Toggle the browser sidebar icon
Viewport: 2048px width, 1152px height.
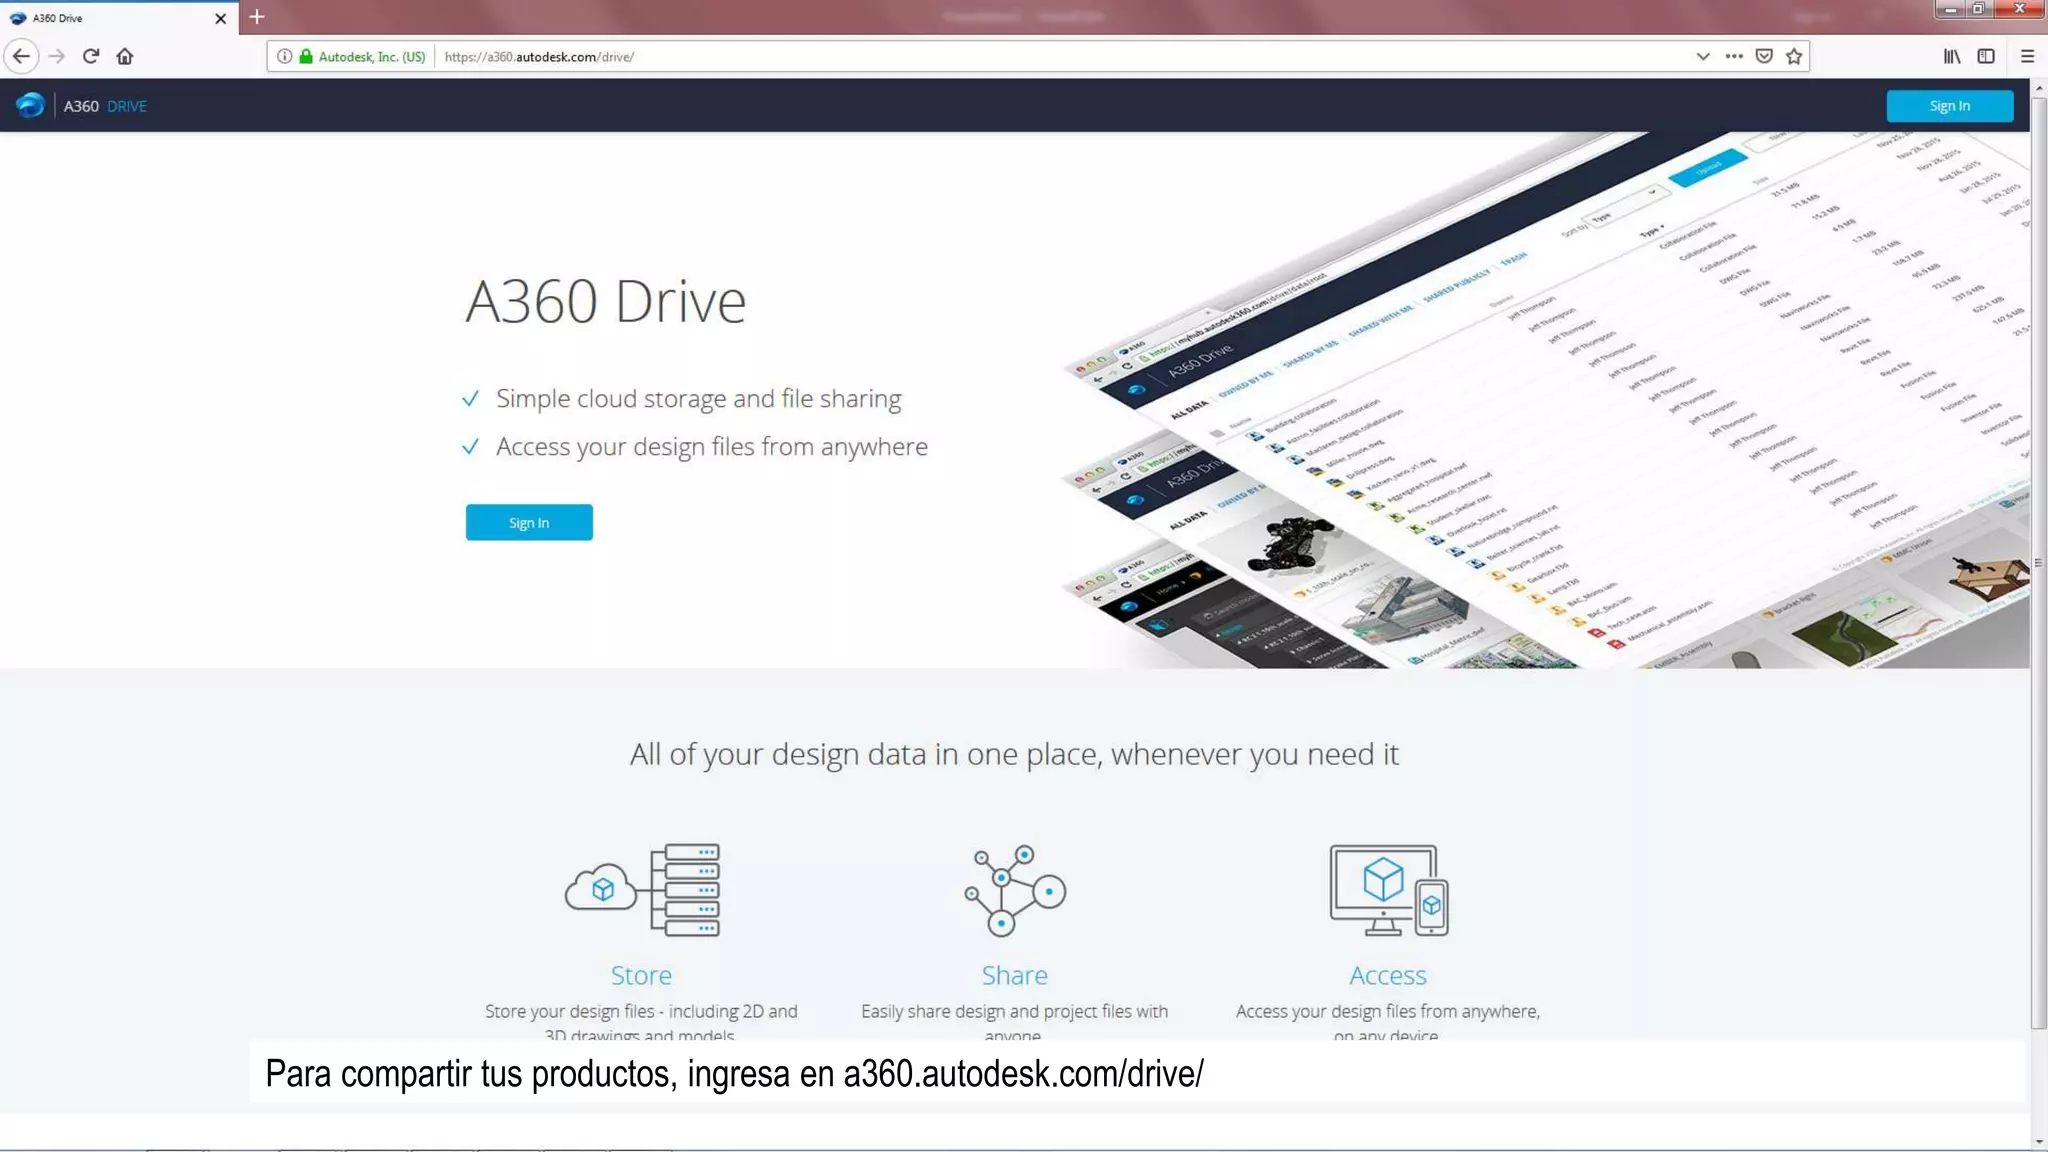coord(1986,56)
